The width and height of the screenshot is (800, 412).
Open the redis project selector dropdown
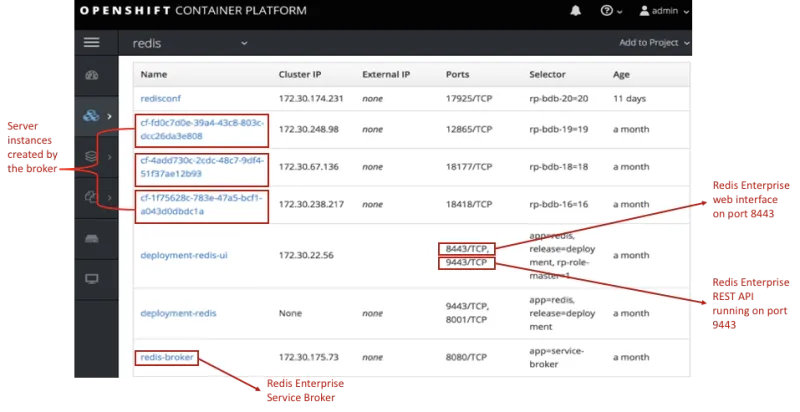(x=190, y=43)
